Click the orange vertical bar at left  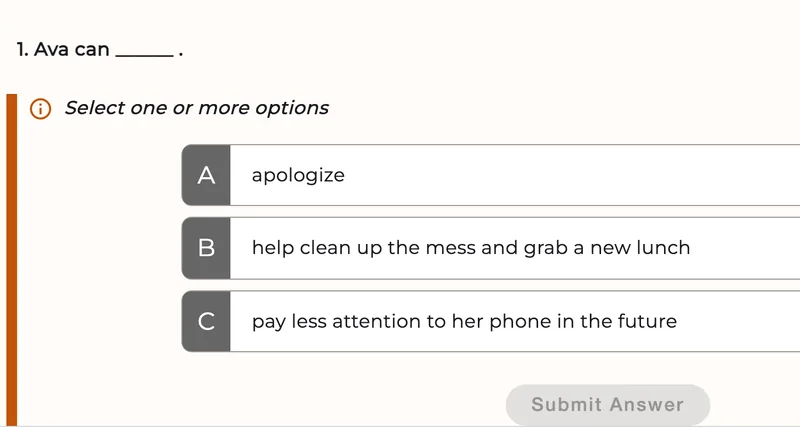(x=11, y=260)
